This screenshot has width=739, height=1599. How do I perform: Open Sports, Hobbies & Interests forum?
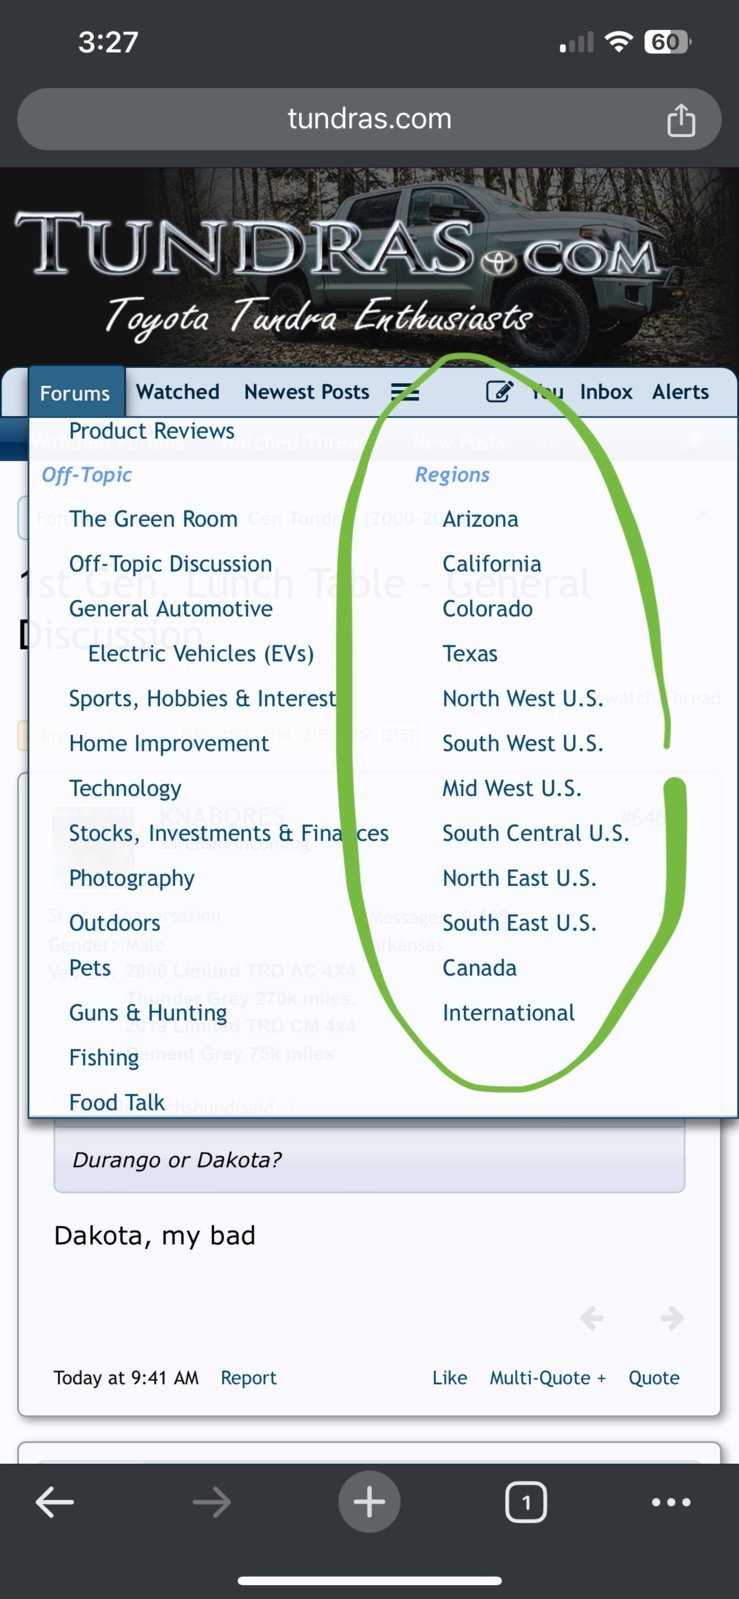(x=203, y=699)
